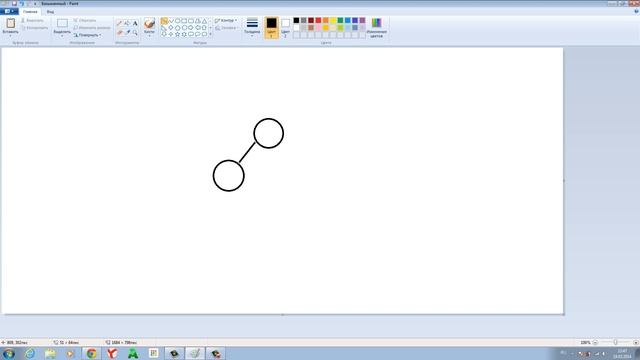Open Internet Explorer from the taskbar

pyautogui.click(x=29, y=353)
